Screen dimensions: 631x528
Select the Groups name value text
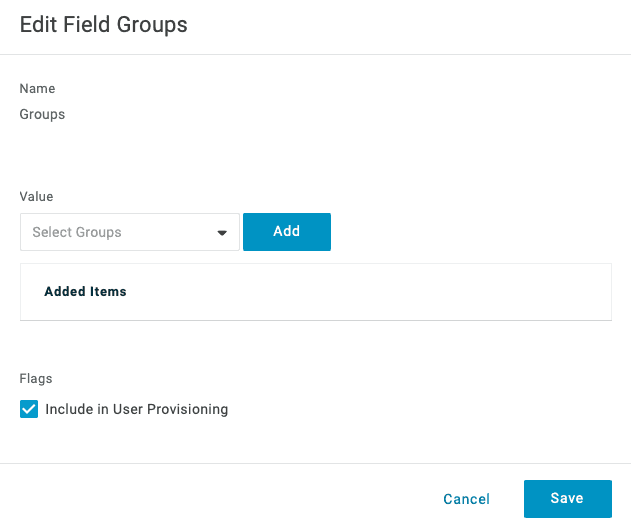click(x=42, y=114)
